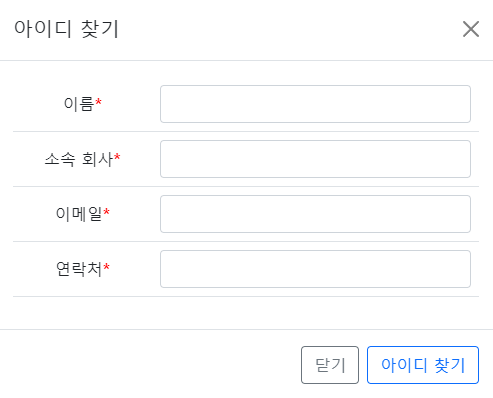The height and width of the screenshot is (398, 493).
Task: Activate the email address entry box
Action: tap(315, 214)
